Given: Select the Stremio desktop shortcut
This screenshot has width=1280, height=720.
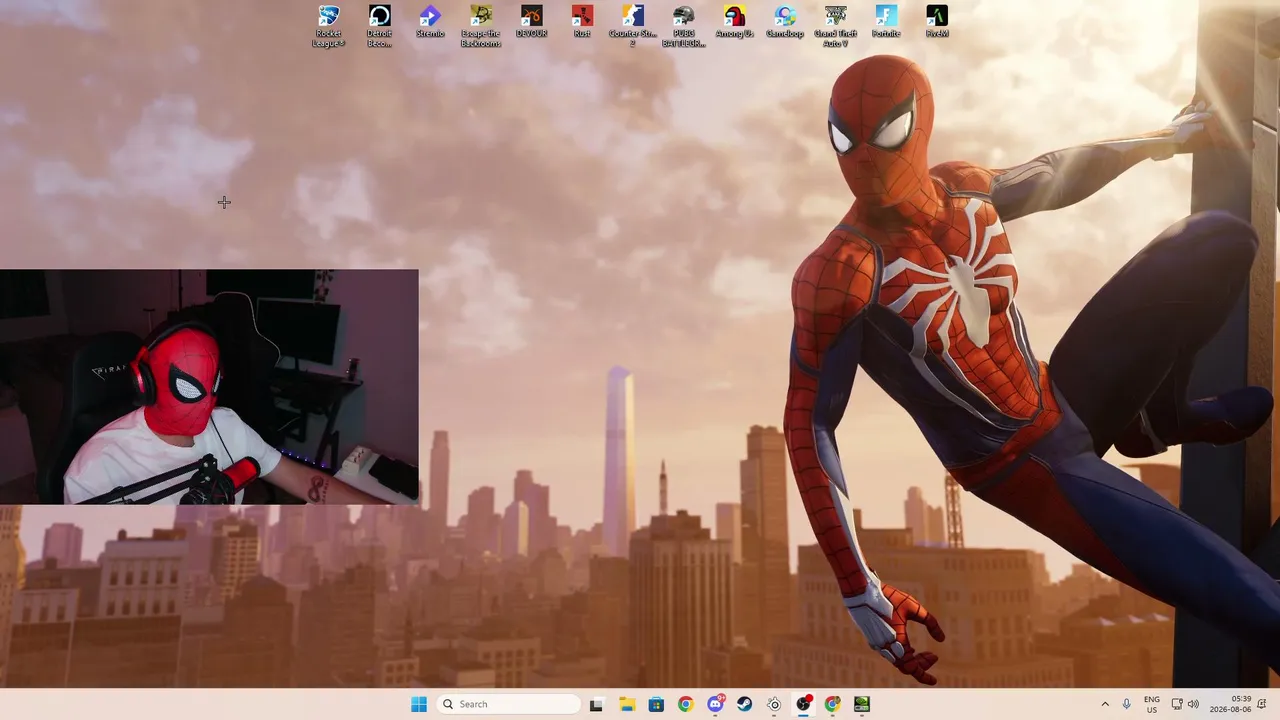Looking at the screenshot, I should click(430, 22).
